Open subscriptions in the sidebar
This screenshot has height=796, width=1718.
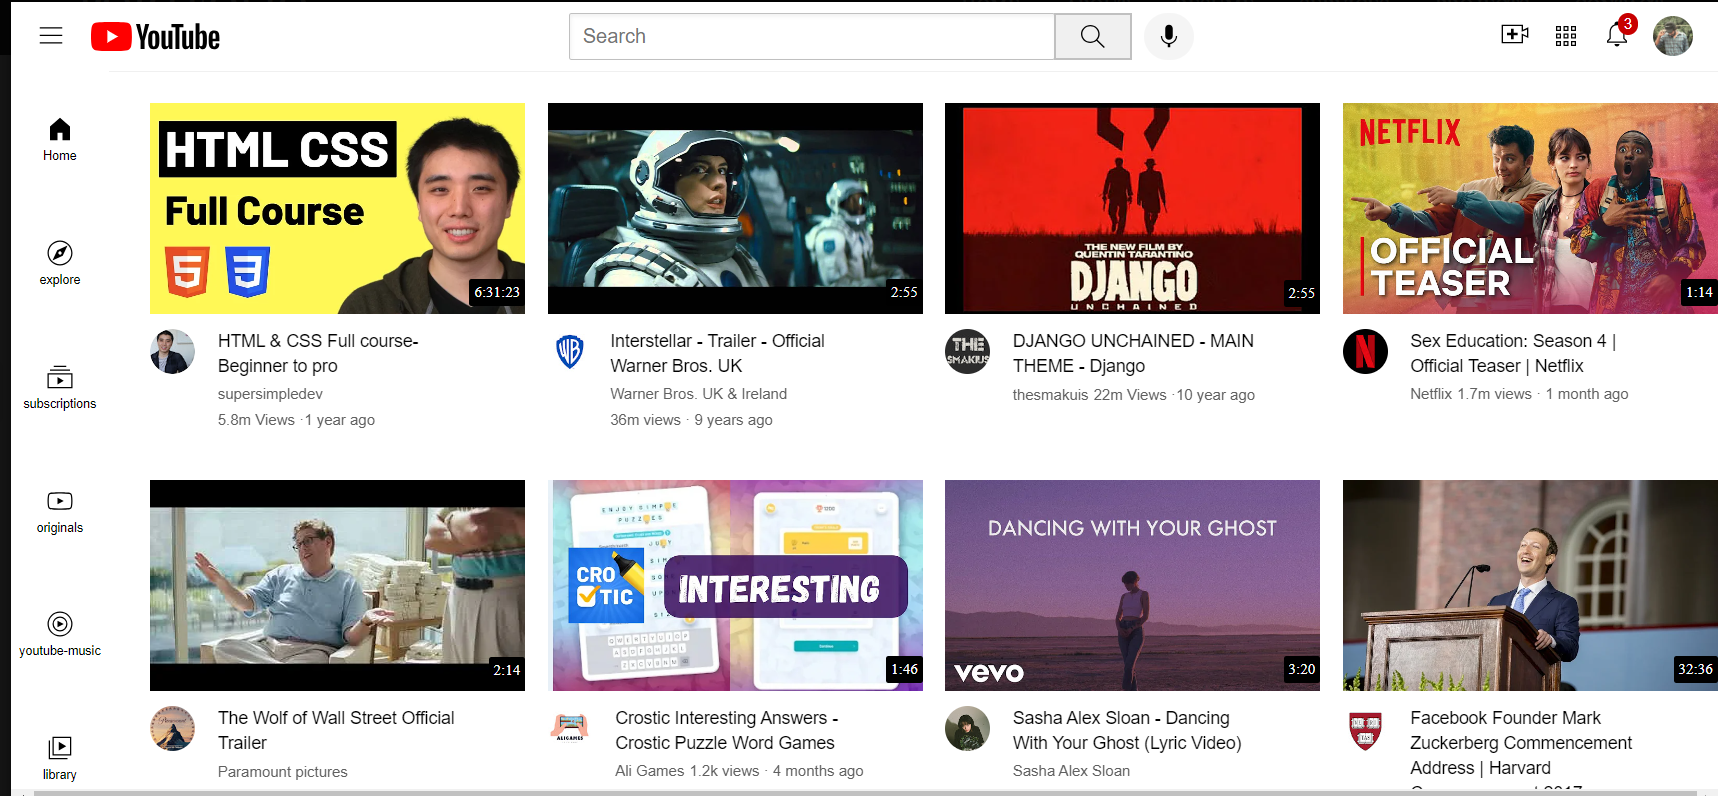point(60,388)
